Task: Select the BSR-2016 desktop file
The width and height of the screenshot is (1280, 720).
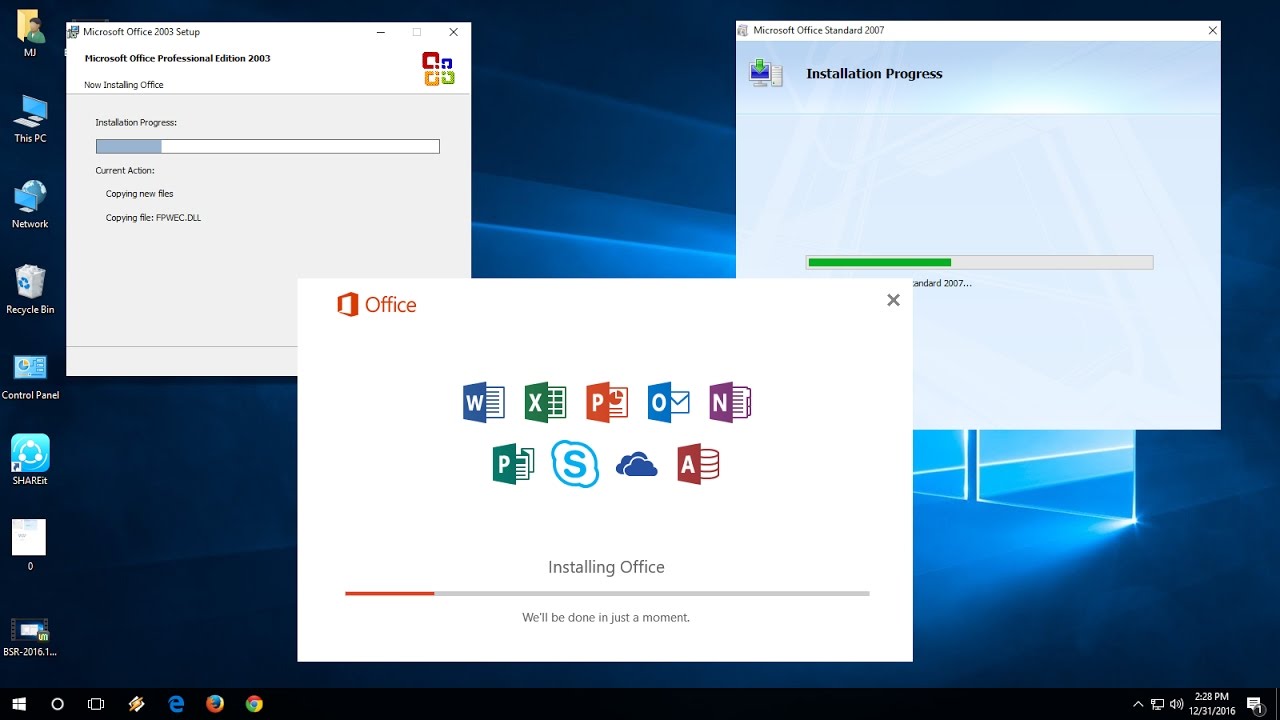Action: [30, 637]
